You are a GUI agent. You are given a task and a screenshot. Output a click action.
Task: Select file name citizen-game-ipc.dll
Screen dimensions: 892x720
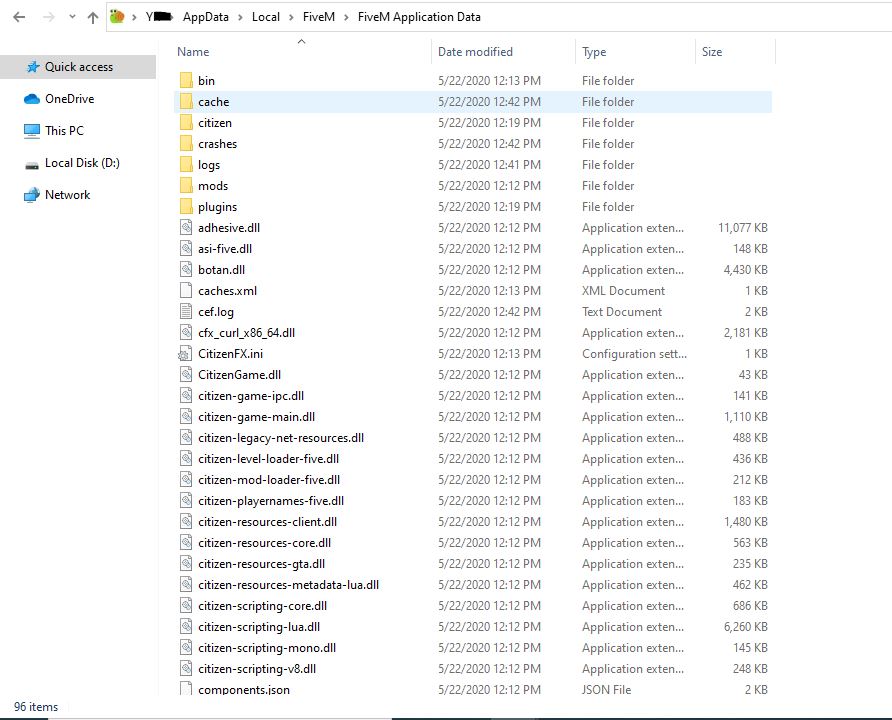point(251,396)
